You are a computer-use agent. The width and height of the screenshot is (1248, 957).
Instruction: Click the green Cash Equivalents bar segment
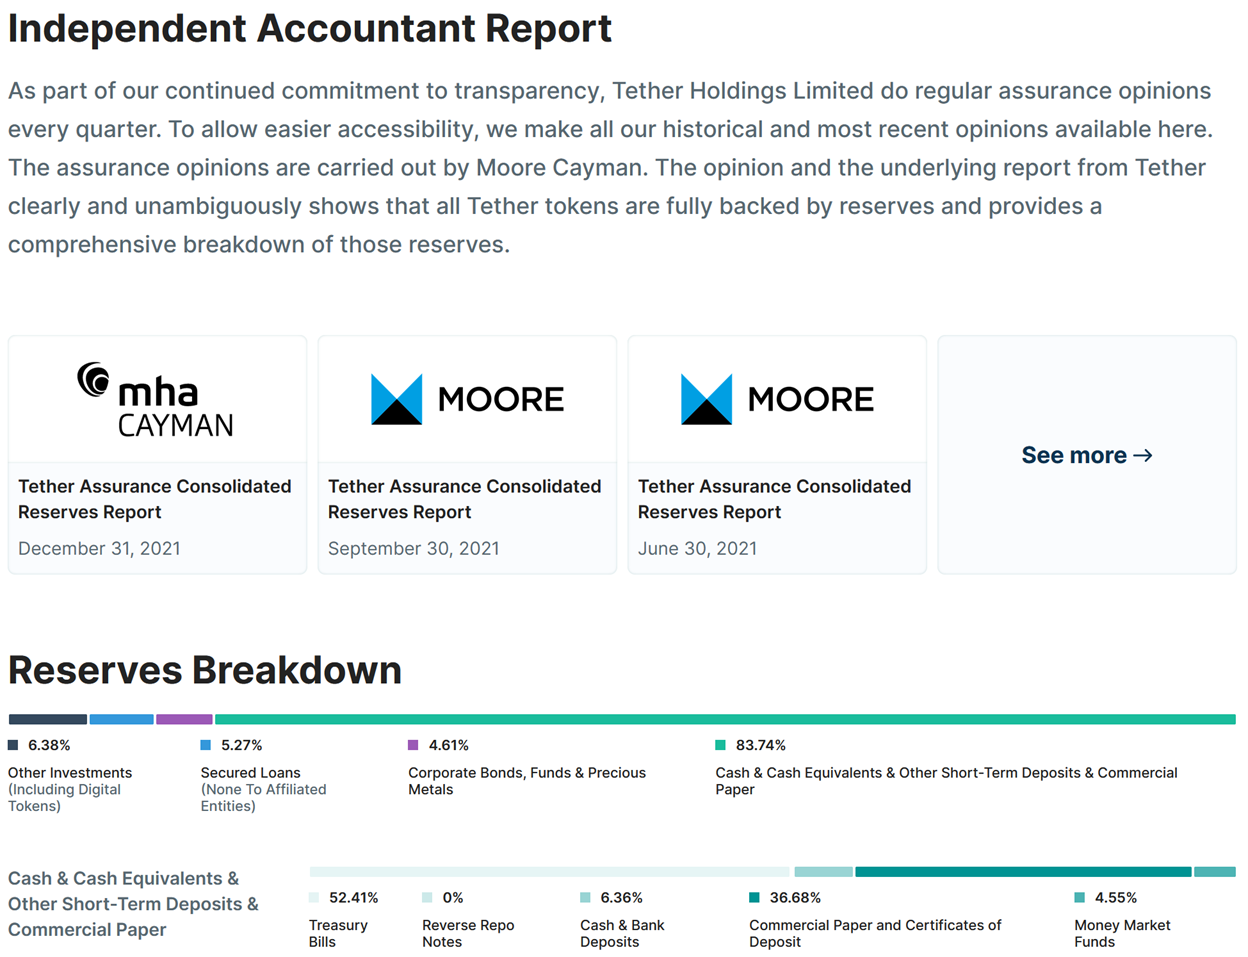tap(725, 719)
